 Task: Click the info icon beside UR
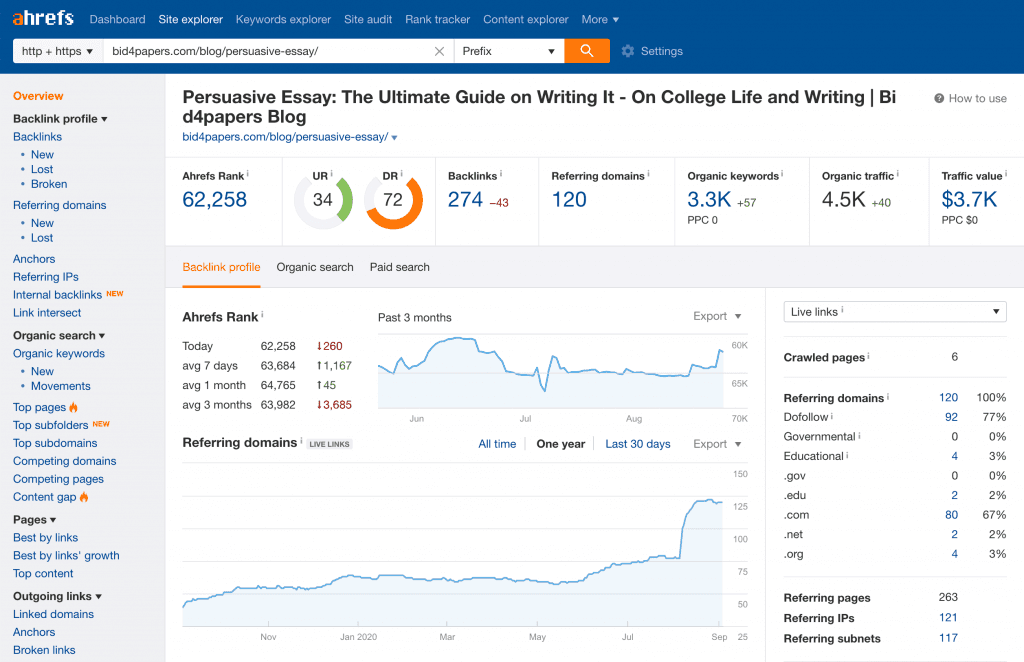(331, 174)
